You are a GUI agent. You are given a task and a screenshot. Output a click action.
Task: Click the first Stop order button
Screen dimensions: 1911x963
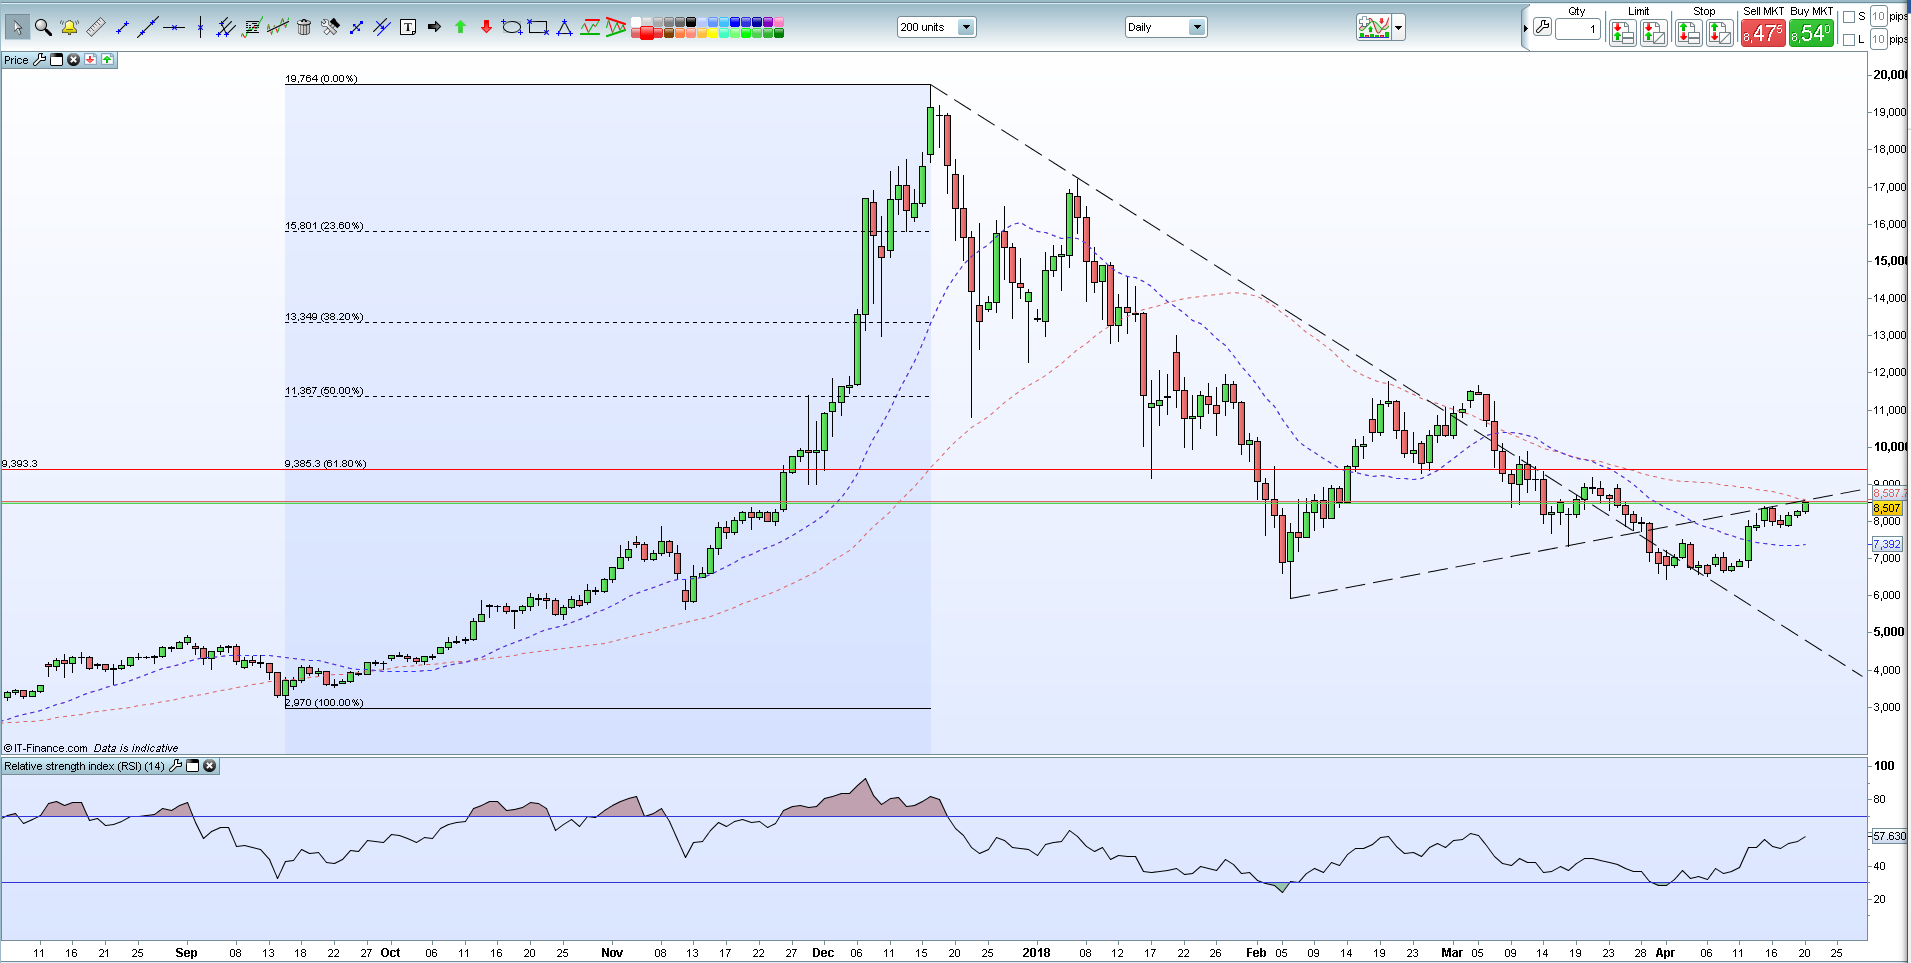click(1688, 33)
